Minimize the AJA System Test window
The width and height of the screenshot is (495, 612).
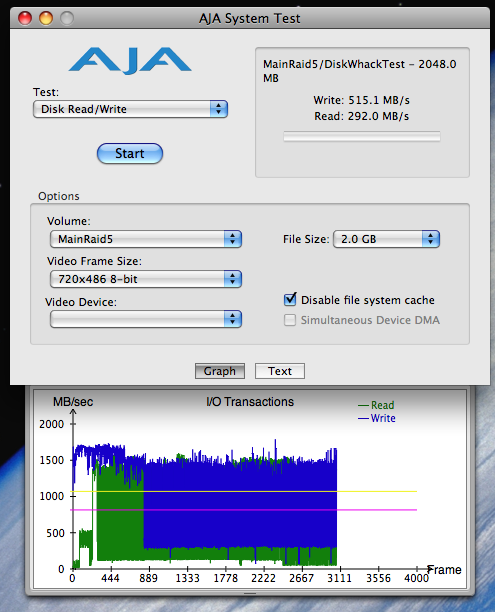46,18
